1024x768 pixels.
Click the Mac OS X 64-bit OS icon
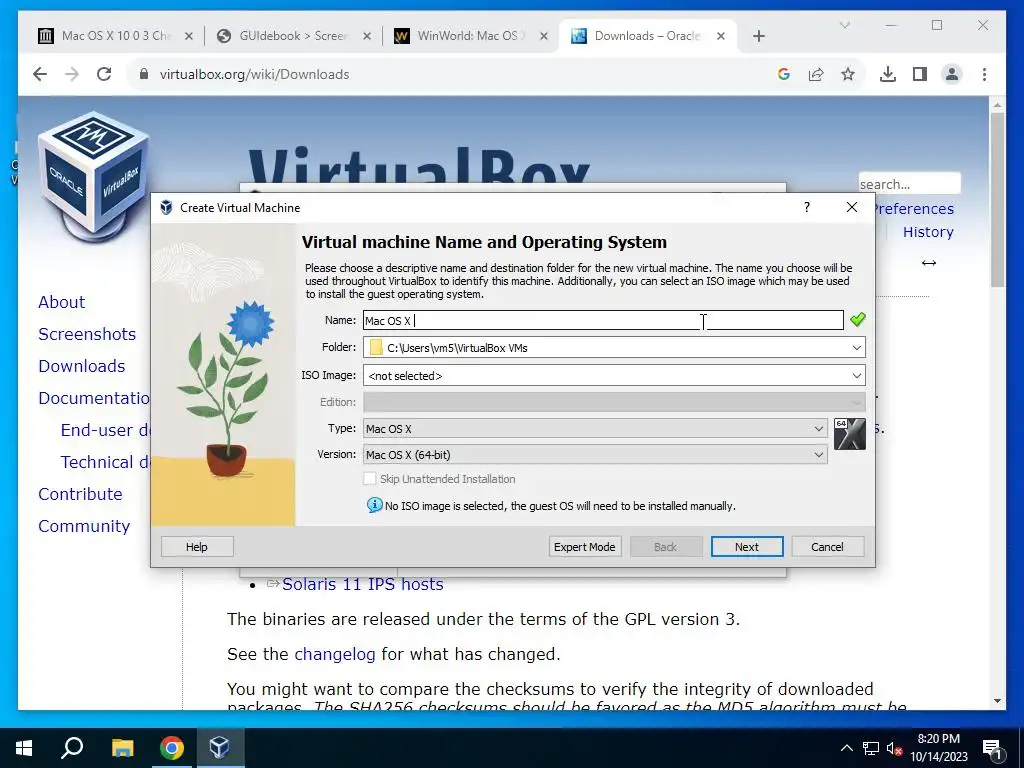click(850, 434)
